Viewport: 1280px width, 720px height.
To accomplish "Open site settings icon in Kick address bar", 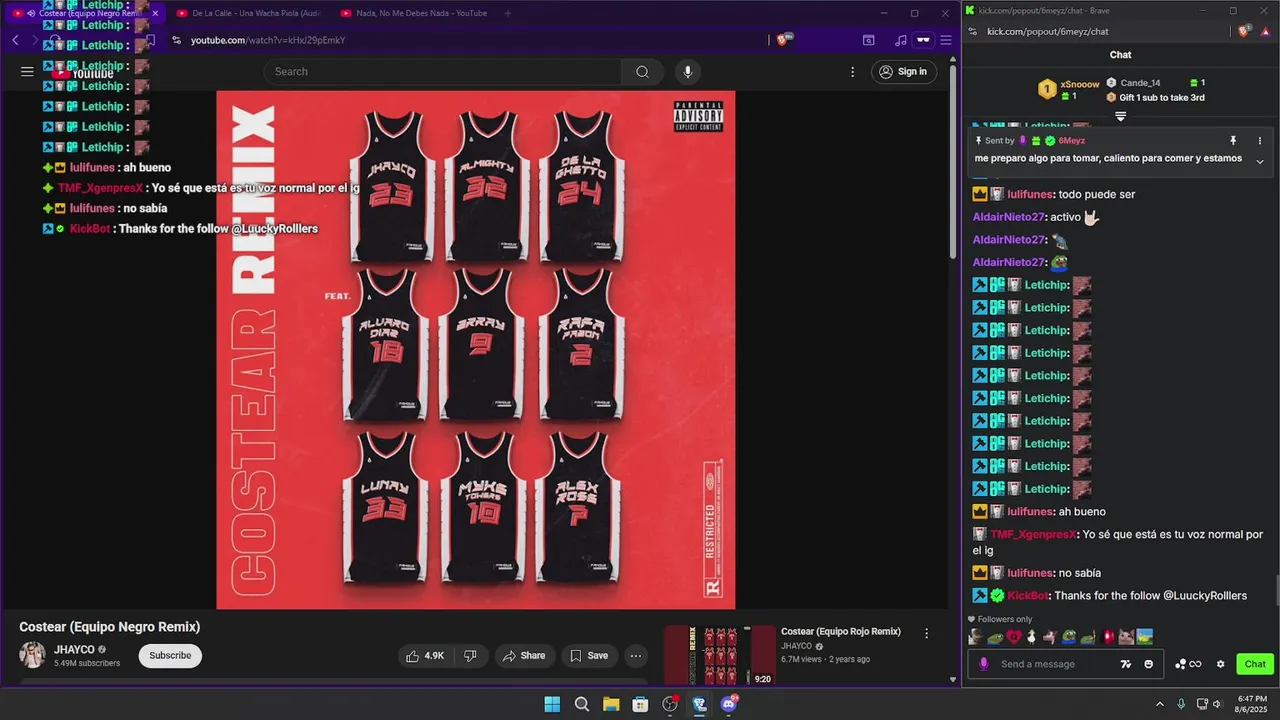I will [973, 31].
